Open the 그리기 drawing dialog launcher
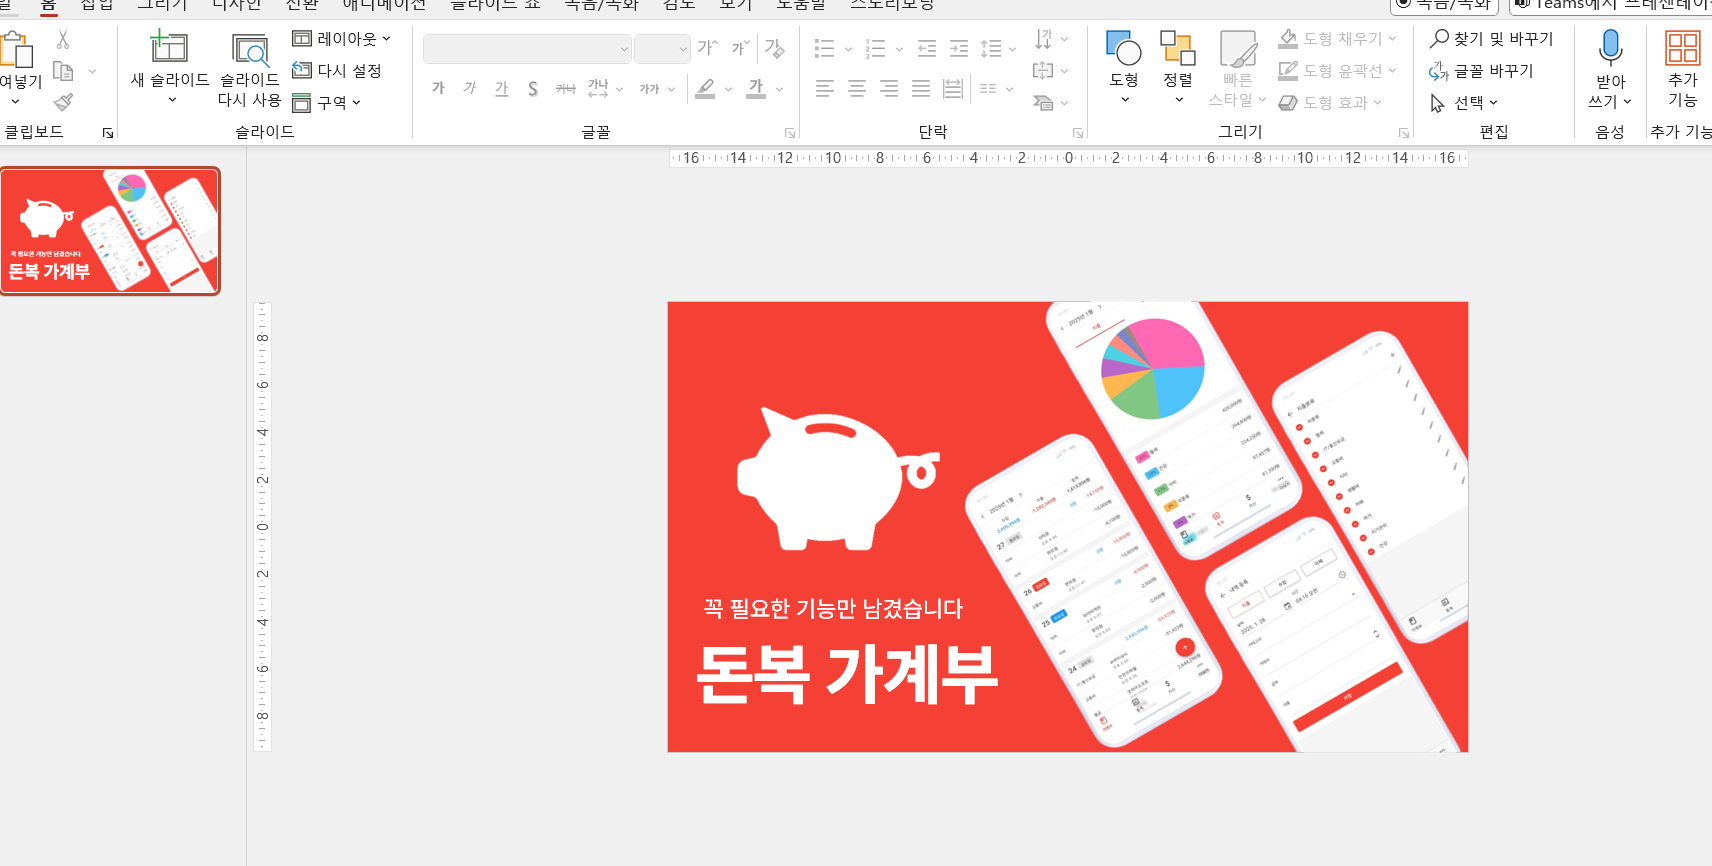1712x866 pixels. tap(1404, 133)
